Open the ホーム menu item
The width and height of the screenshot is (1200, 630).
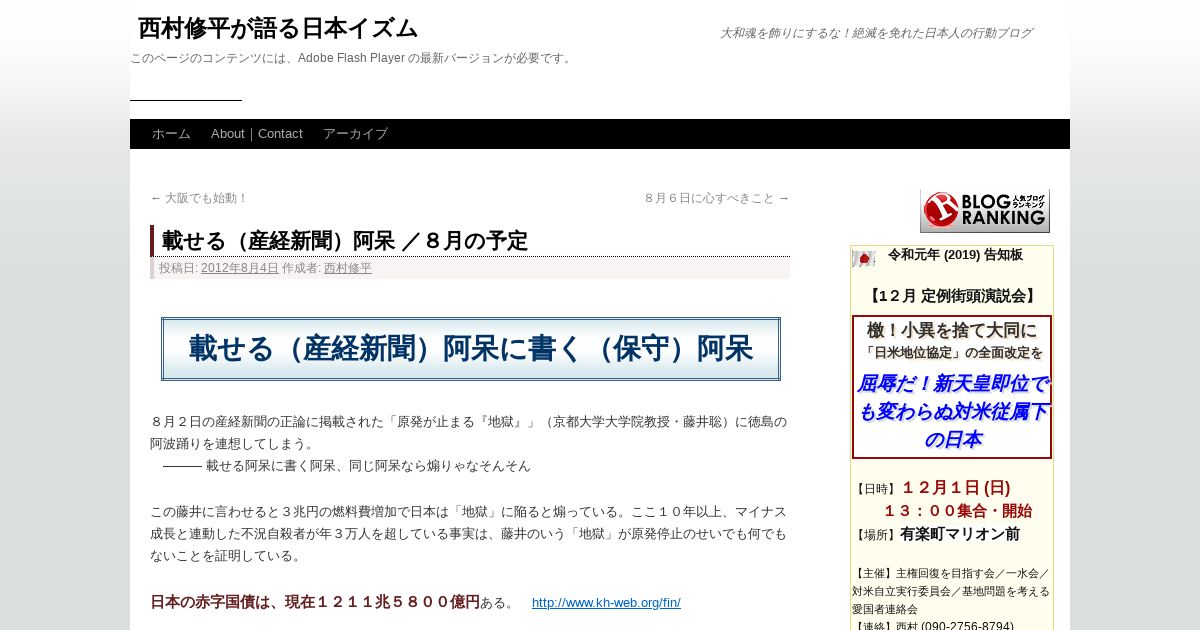(x=171, y=134)
